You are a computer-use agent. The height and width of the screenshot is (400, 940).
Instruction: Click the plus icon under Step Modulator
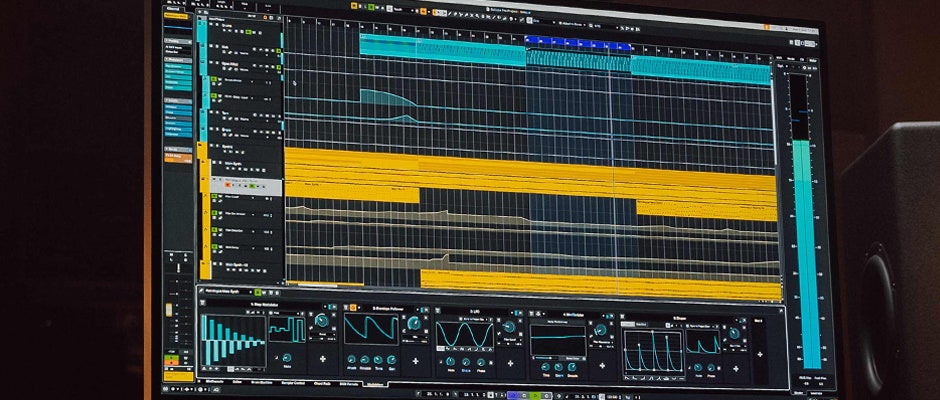tap(323, 359)
